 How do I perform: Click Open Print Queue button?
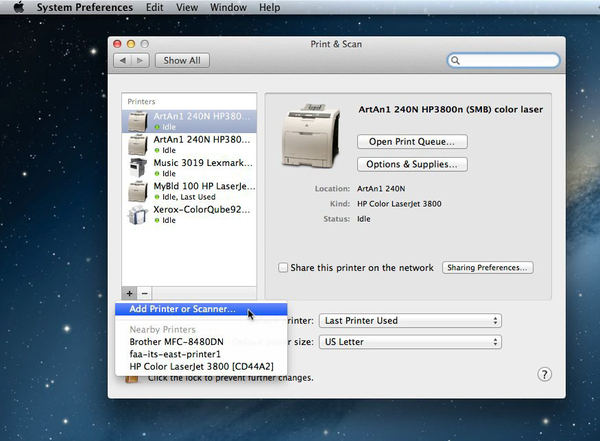click(x=412, y=142)
